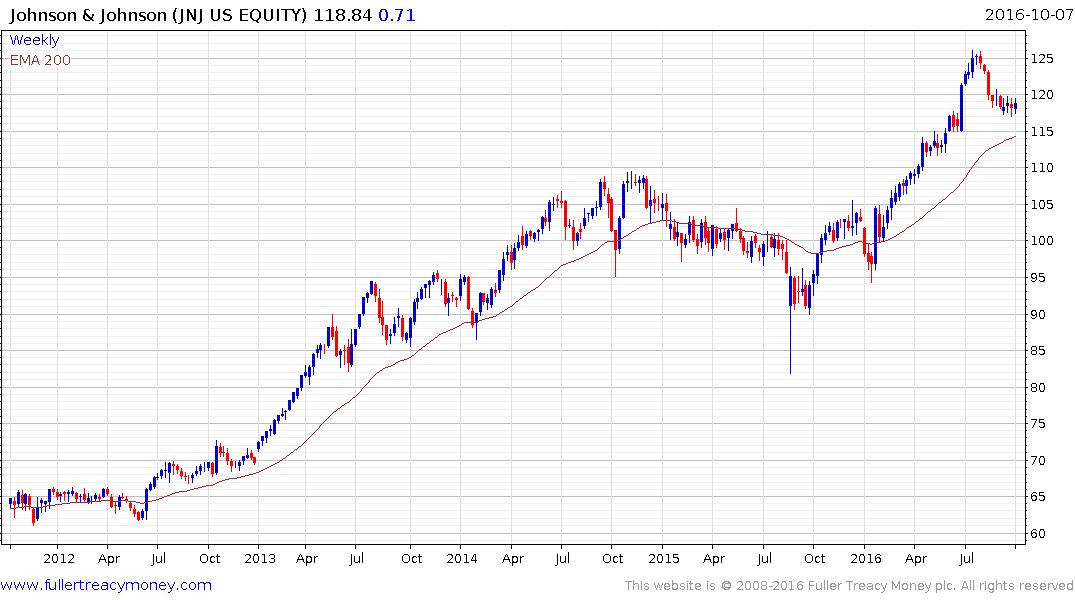The image size is (1075, 600).
Task: Select the copyright notice text
Action: tap(849, 586)
